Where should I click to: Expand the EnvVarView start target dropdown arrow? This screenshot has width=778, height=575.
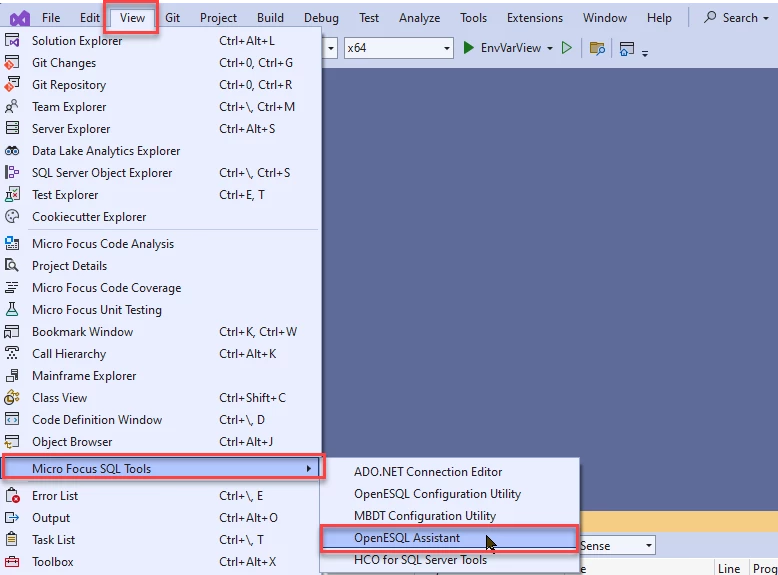(x=550, y=49)
